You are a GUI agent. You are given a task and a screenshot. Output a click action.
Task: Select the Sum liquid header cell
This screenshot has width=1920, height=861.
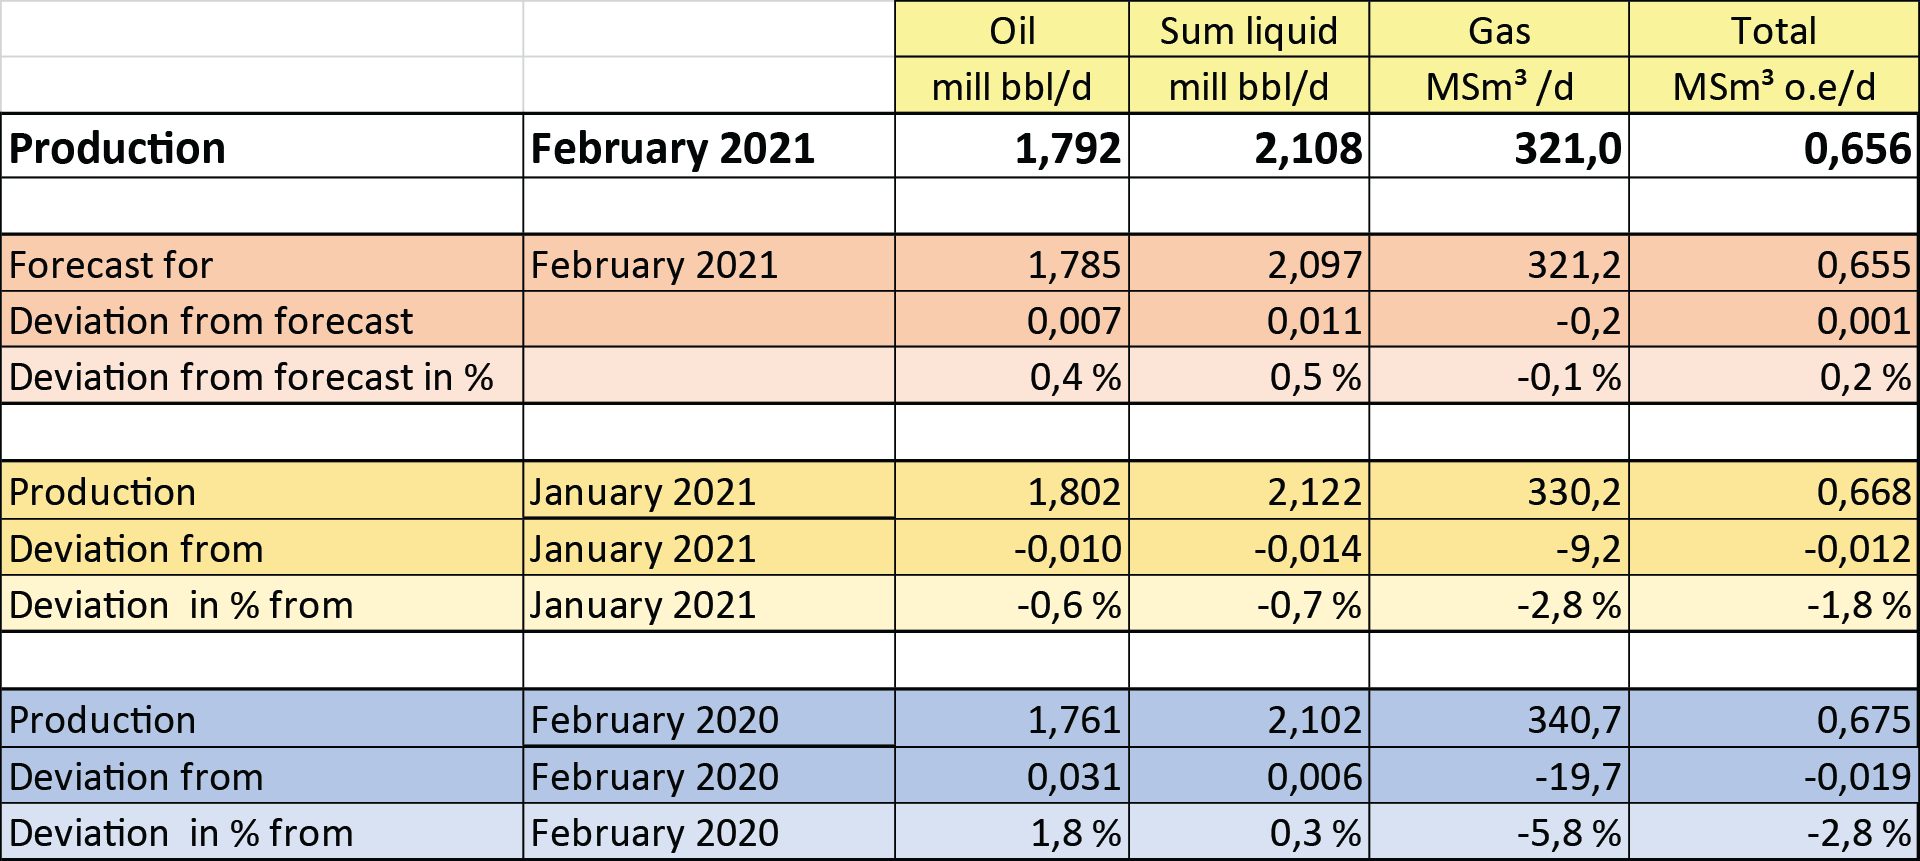coord(1249,29)
